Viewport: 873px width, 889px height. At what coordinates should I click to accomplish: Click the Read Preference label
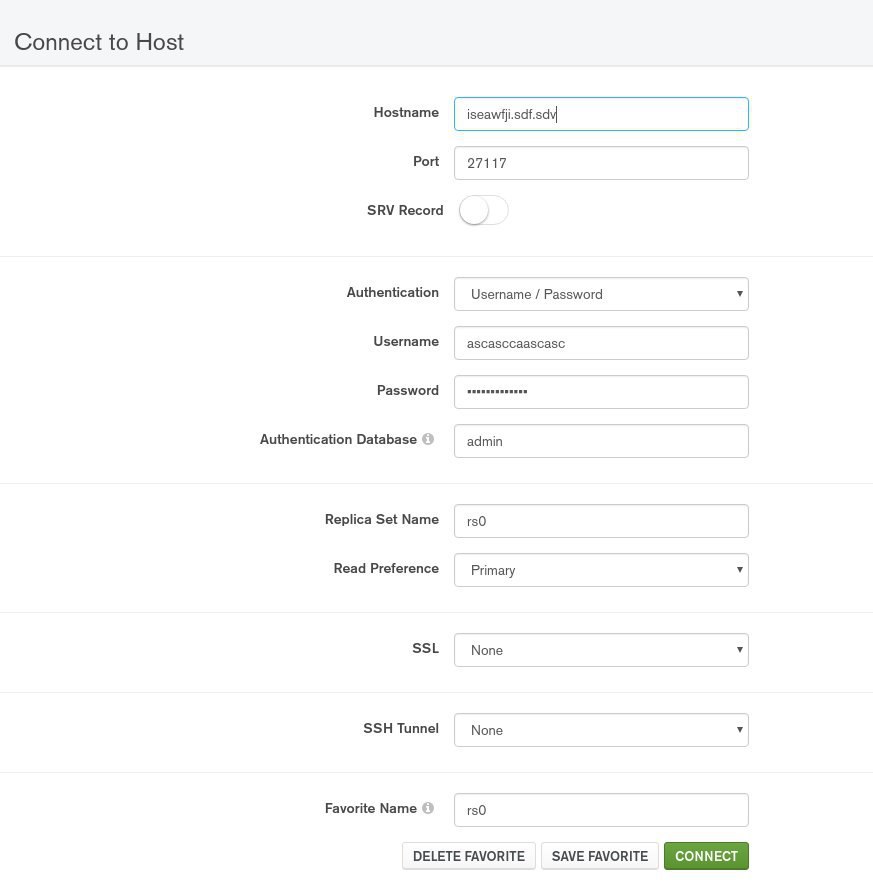click(x=386, y=568)
